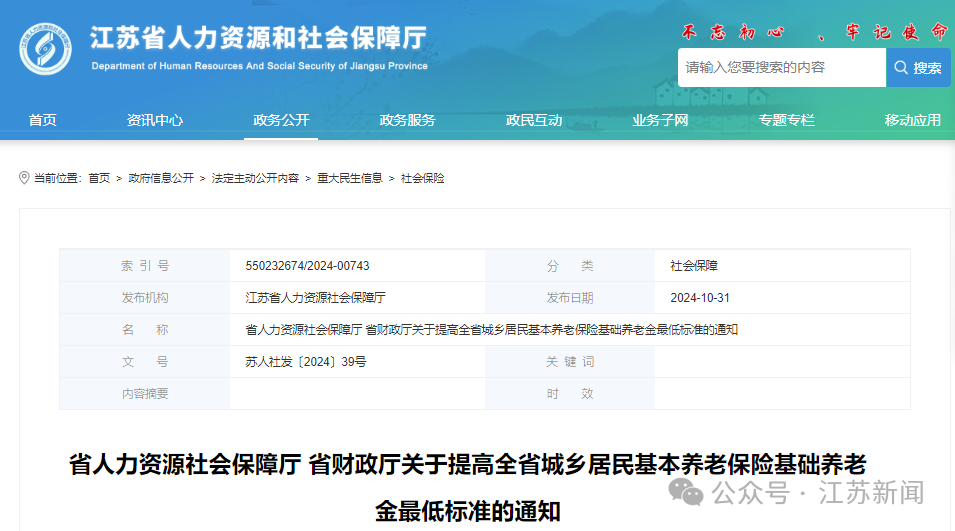Open the 移动应用 navigation item
Viewport: 955px width, 531px height.
click(912, 120)
